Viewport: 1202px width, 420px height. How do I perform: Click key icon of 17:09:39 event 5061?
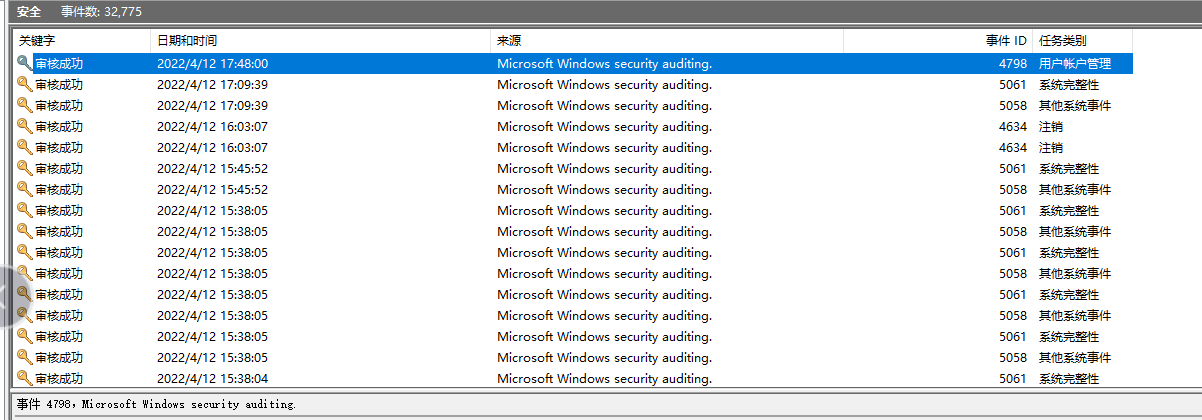point(24,84)
